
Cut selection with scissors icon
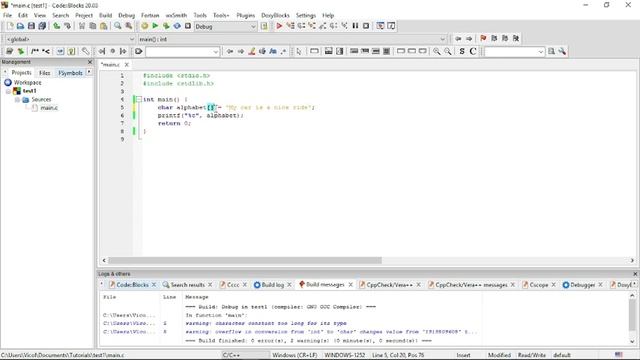(82, 26)
